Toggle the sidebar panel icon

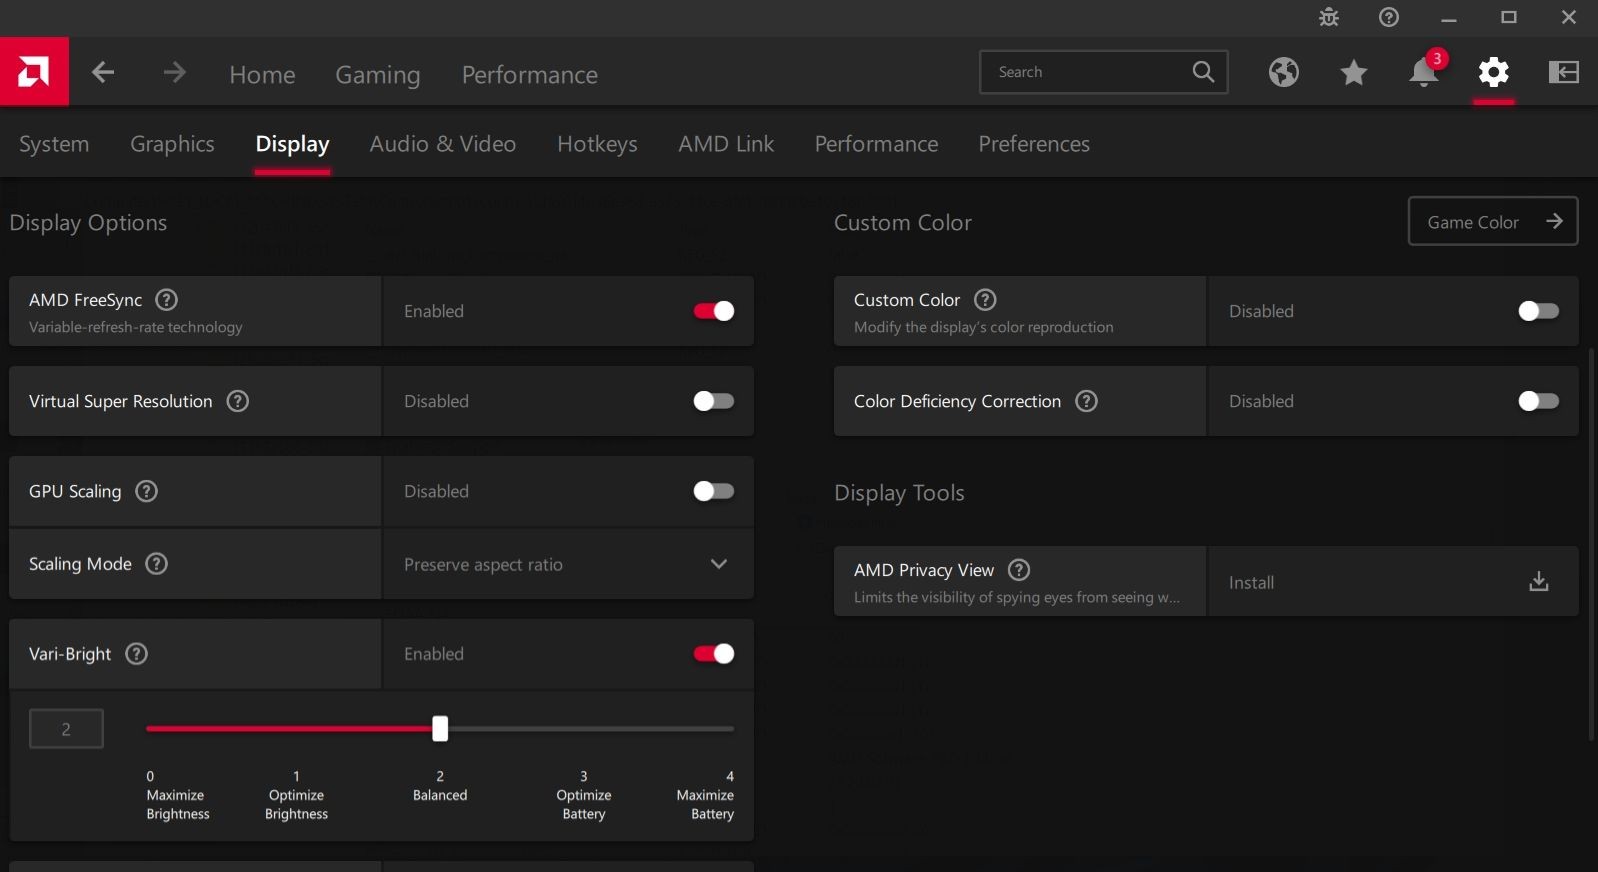[x=1564, y=72]
